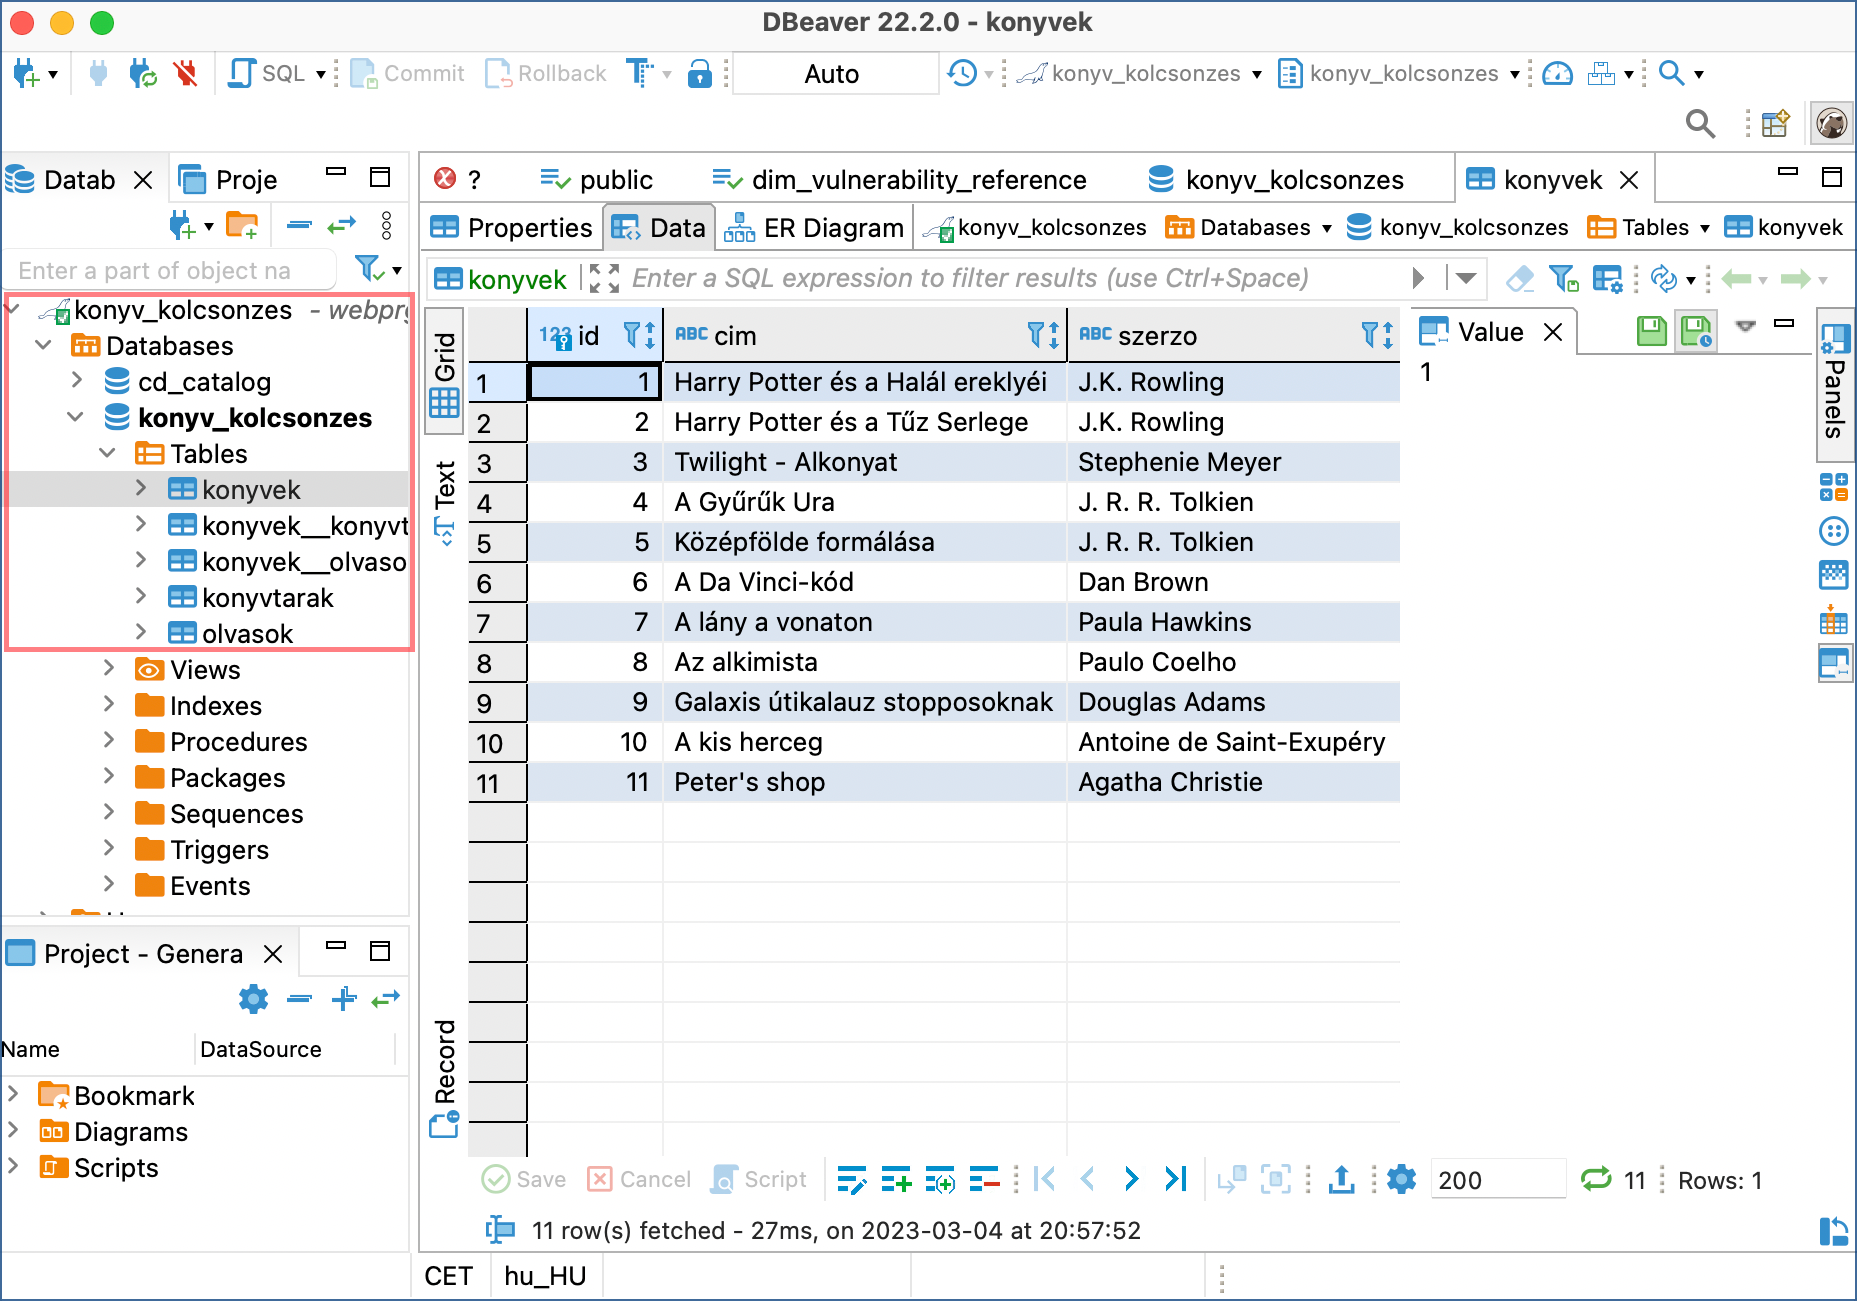Click the Twilight - Alkonyat cell
Viewport: 1857px width, 1301px height.
point(864,462)
